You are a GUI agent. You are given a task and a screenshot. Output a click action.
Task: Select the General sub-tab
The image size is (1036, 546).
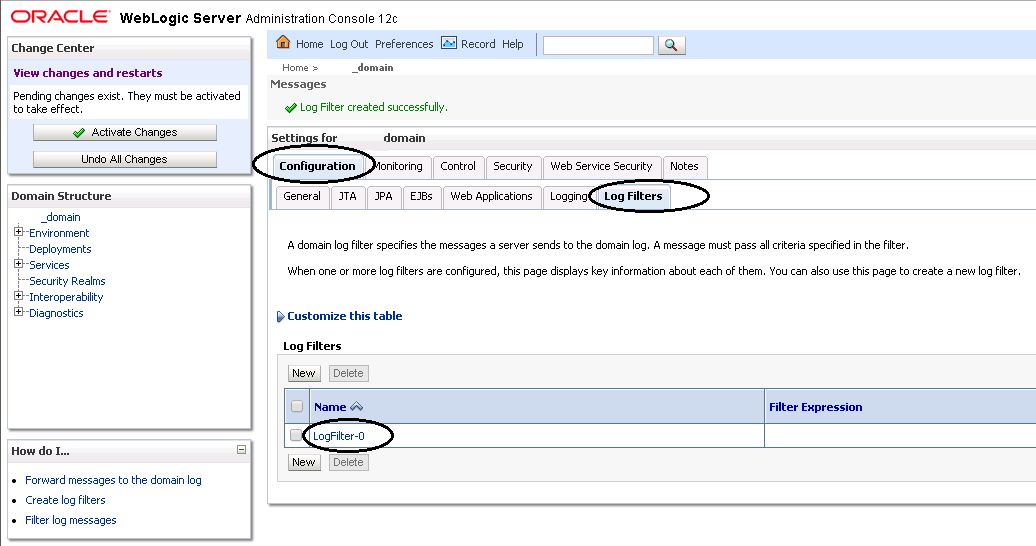coord(302,196)
